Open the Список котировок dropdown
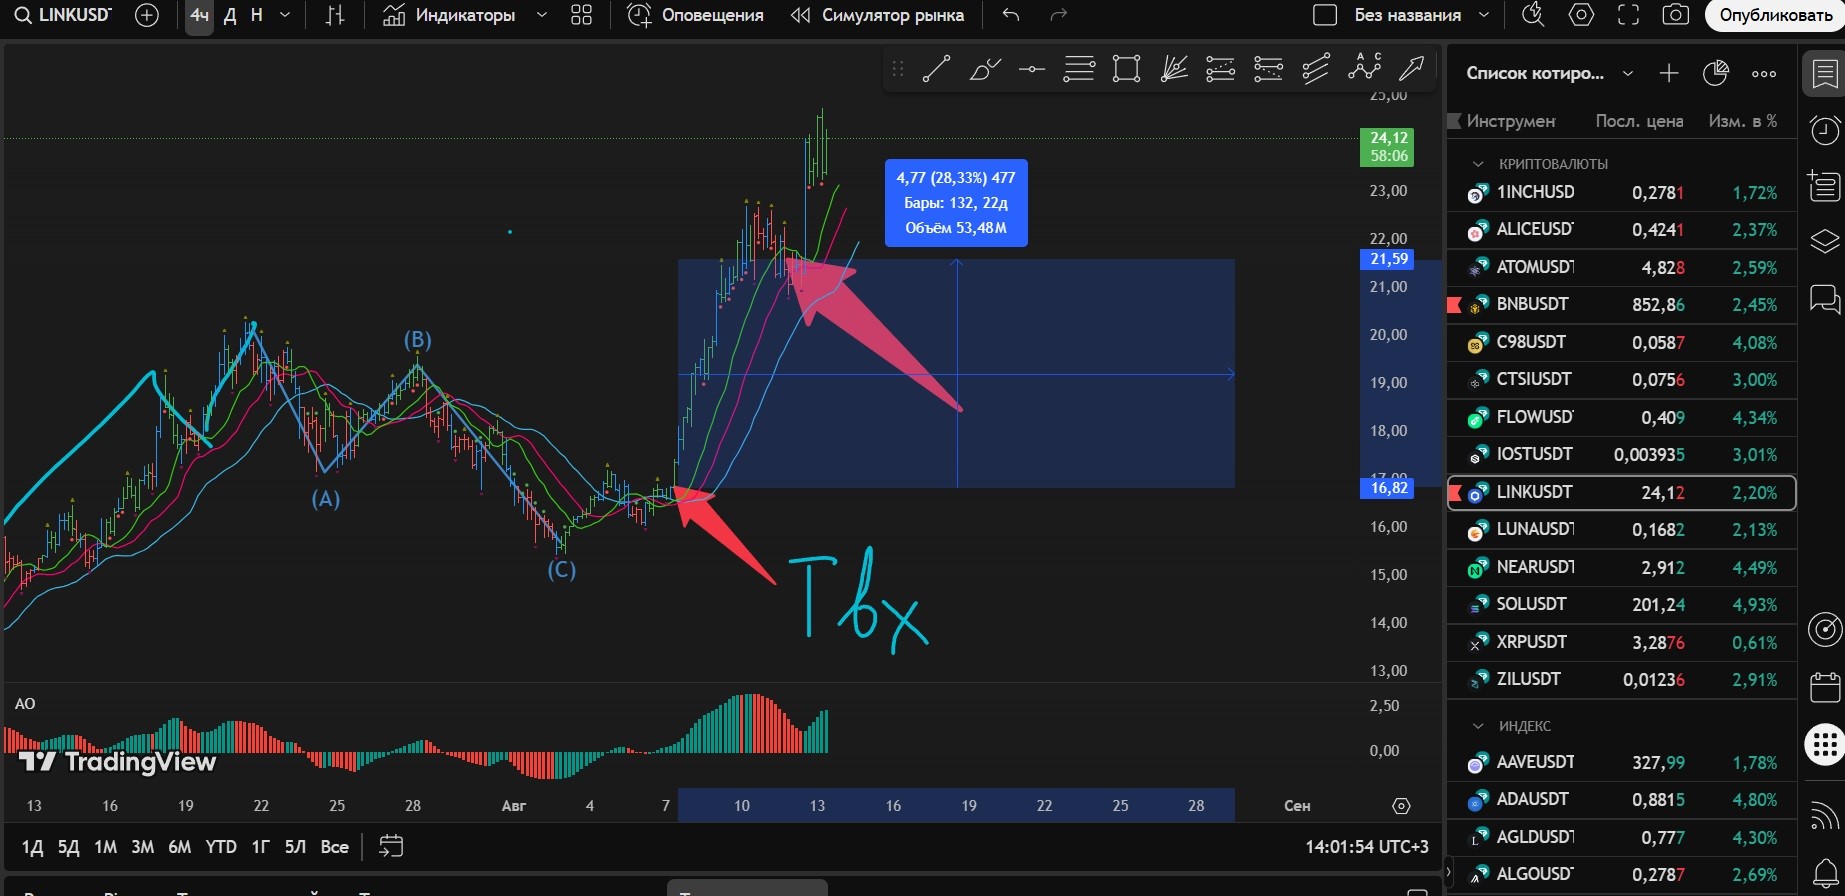This screenshot has width=1845, height=896. tap(1627, 73)
